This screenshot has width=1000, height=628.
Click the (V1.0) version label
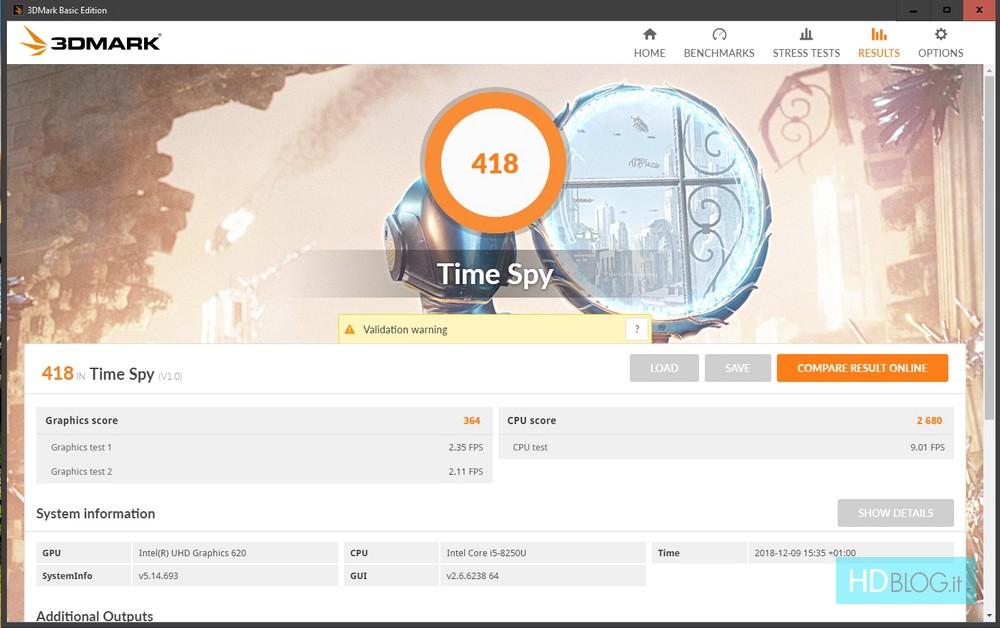coord(170,376)
